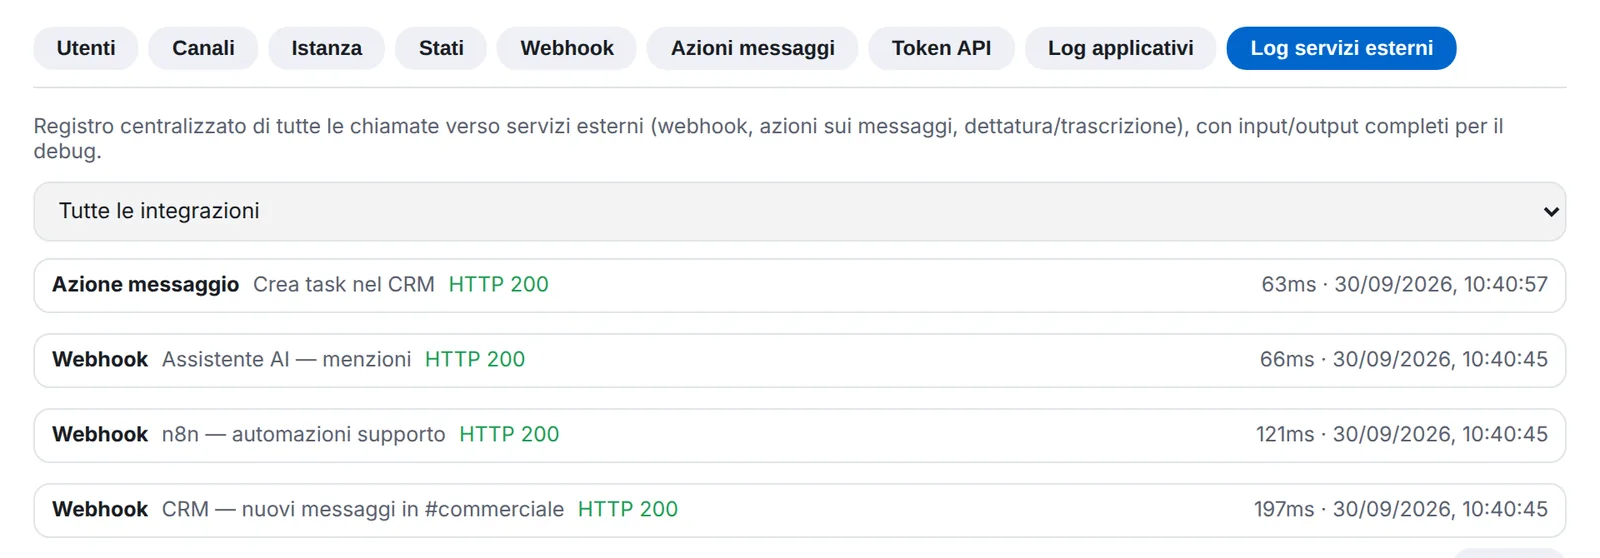Go to the Stati tab
1600x558 pixels.
click(441, 48)
